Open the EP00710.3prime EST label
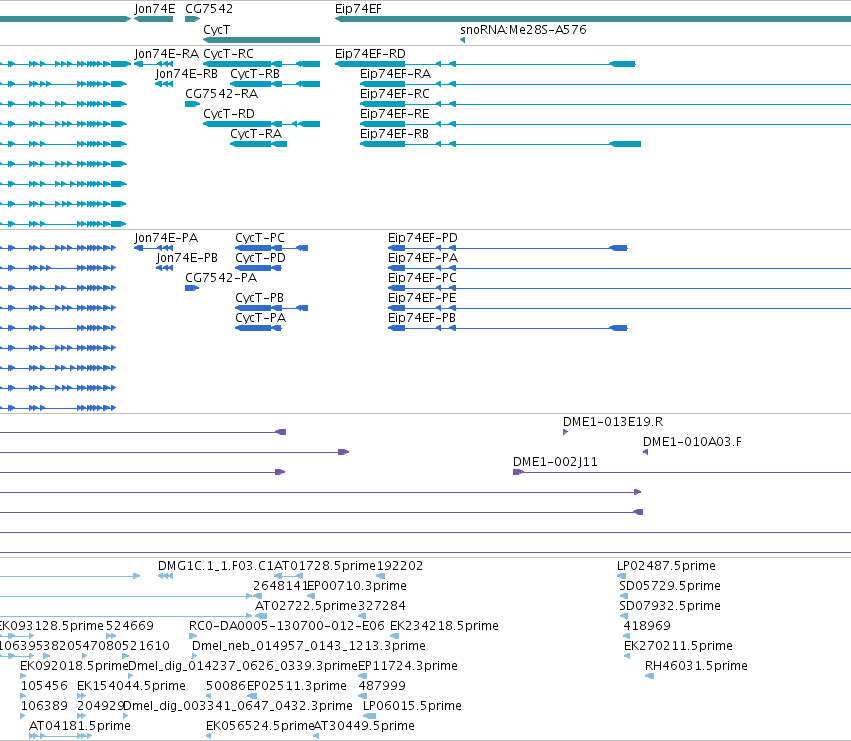Screen dimensions: 851x741 (357, 586)
